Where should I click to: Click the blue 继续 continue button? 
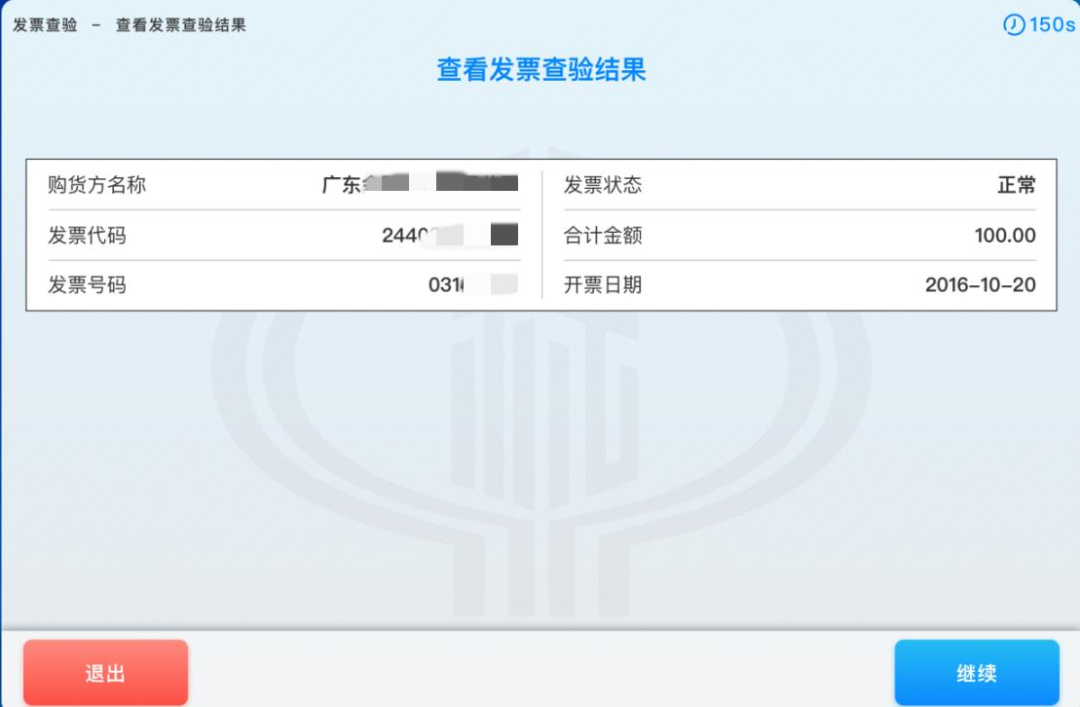click(x=976, y=672)
